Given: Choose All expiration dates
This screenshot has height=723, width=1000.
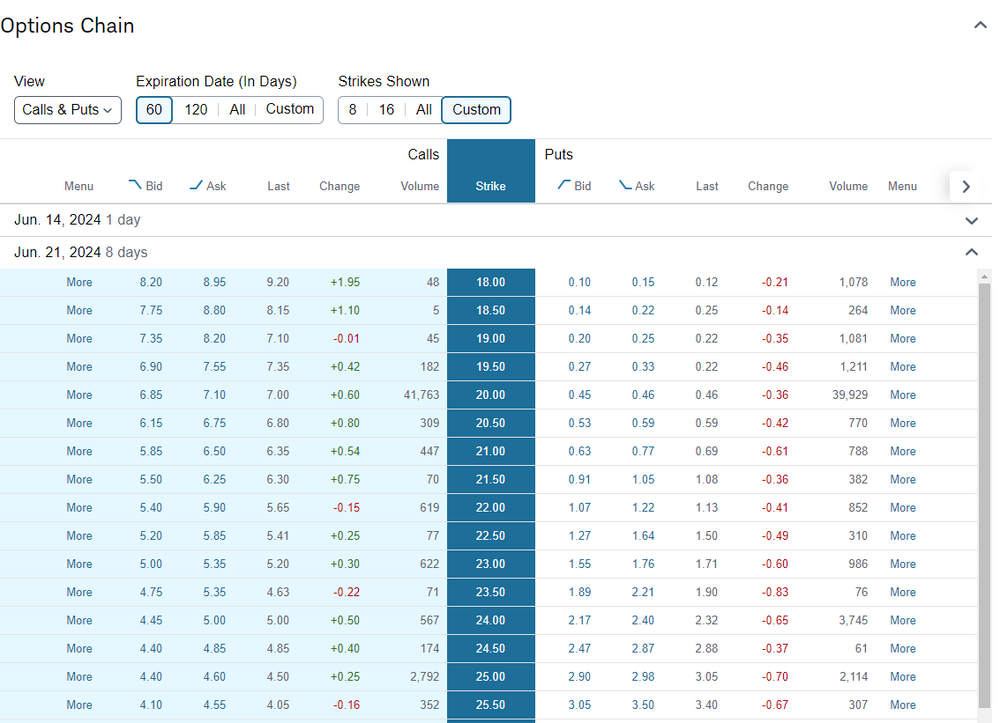Looking at the screenshot, I should [237, 110].
